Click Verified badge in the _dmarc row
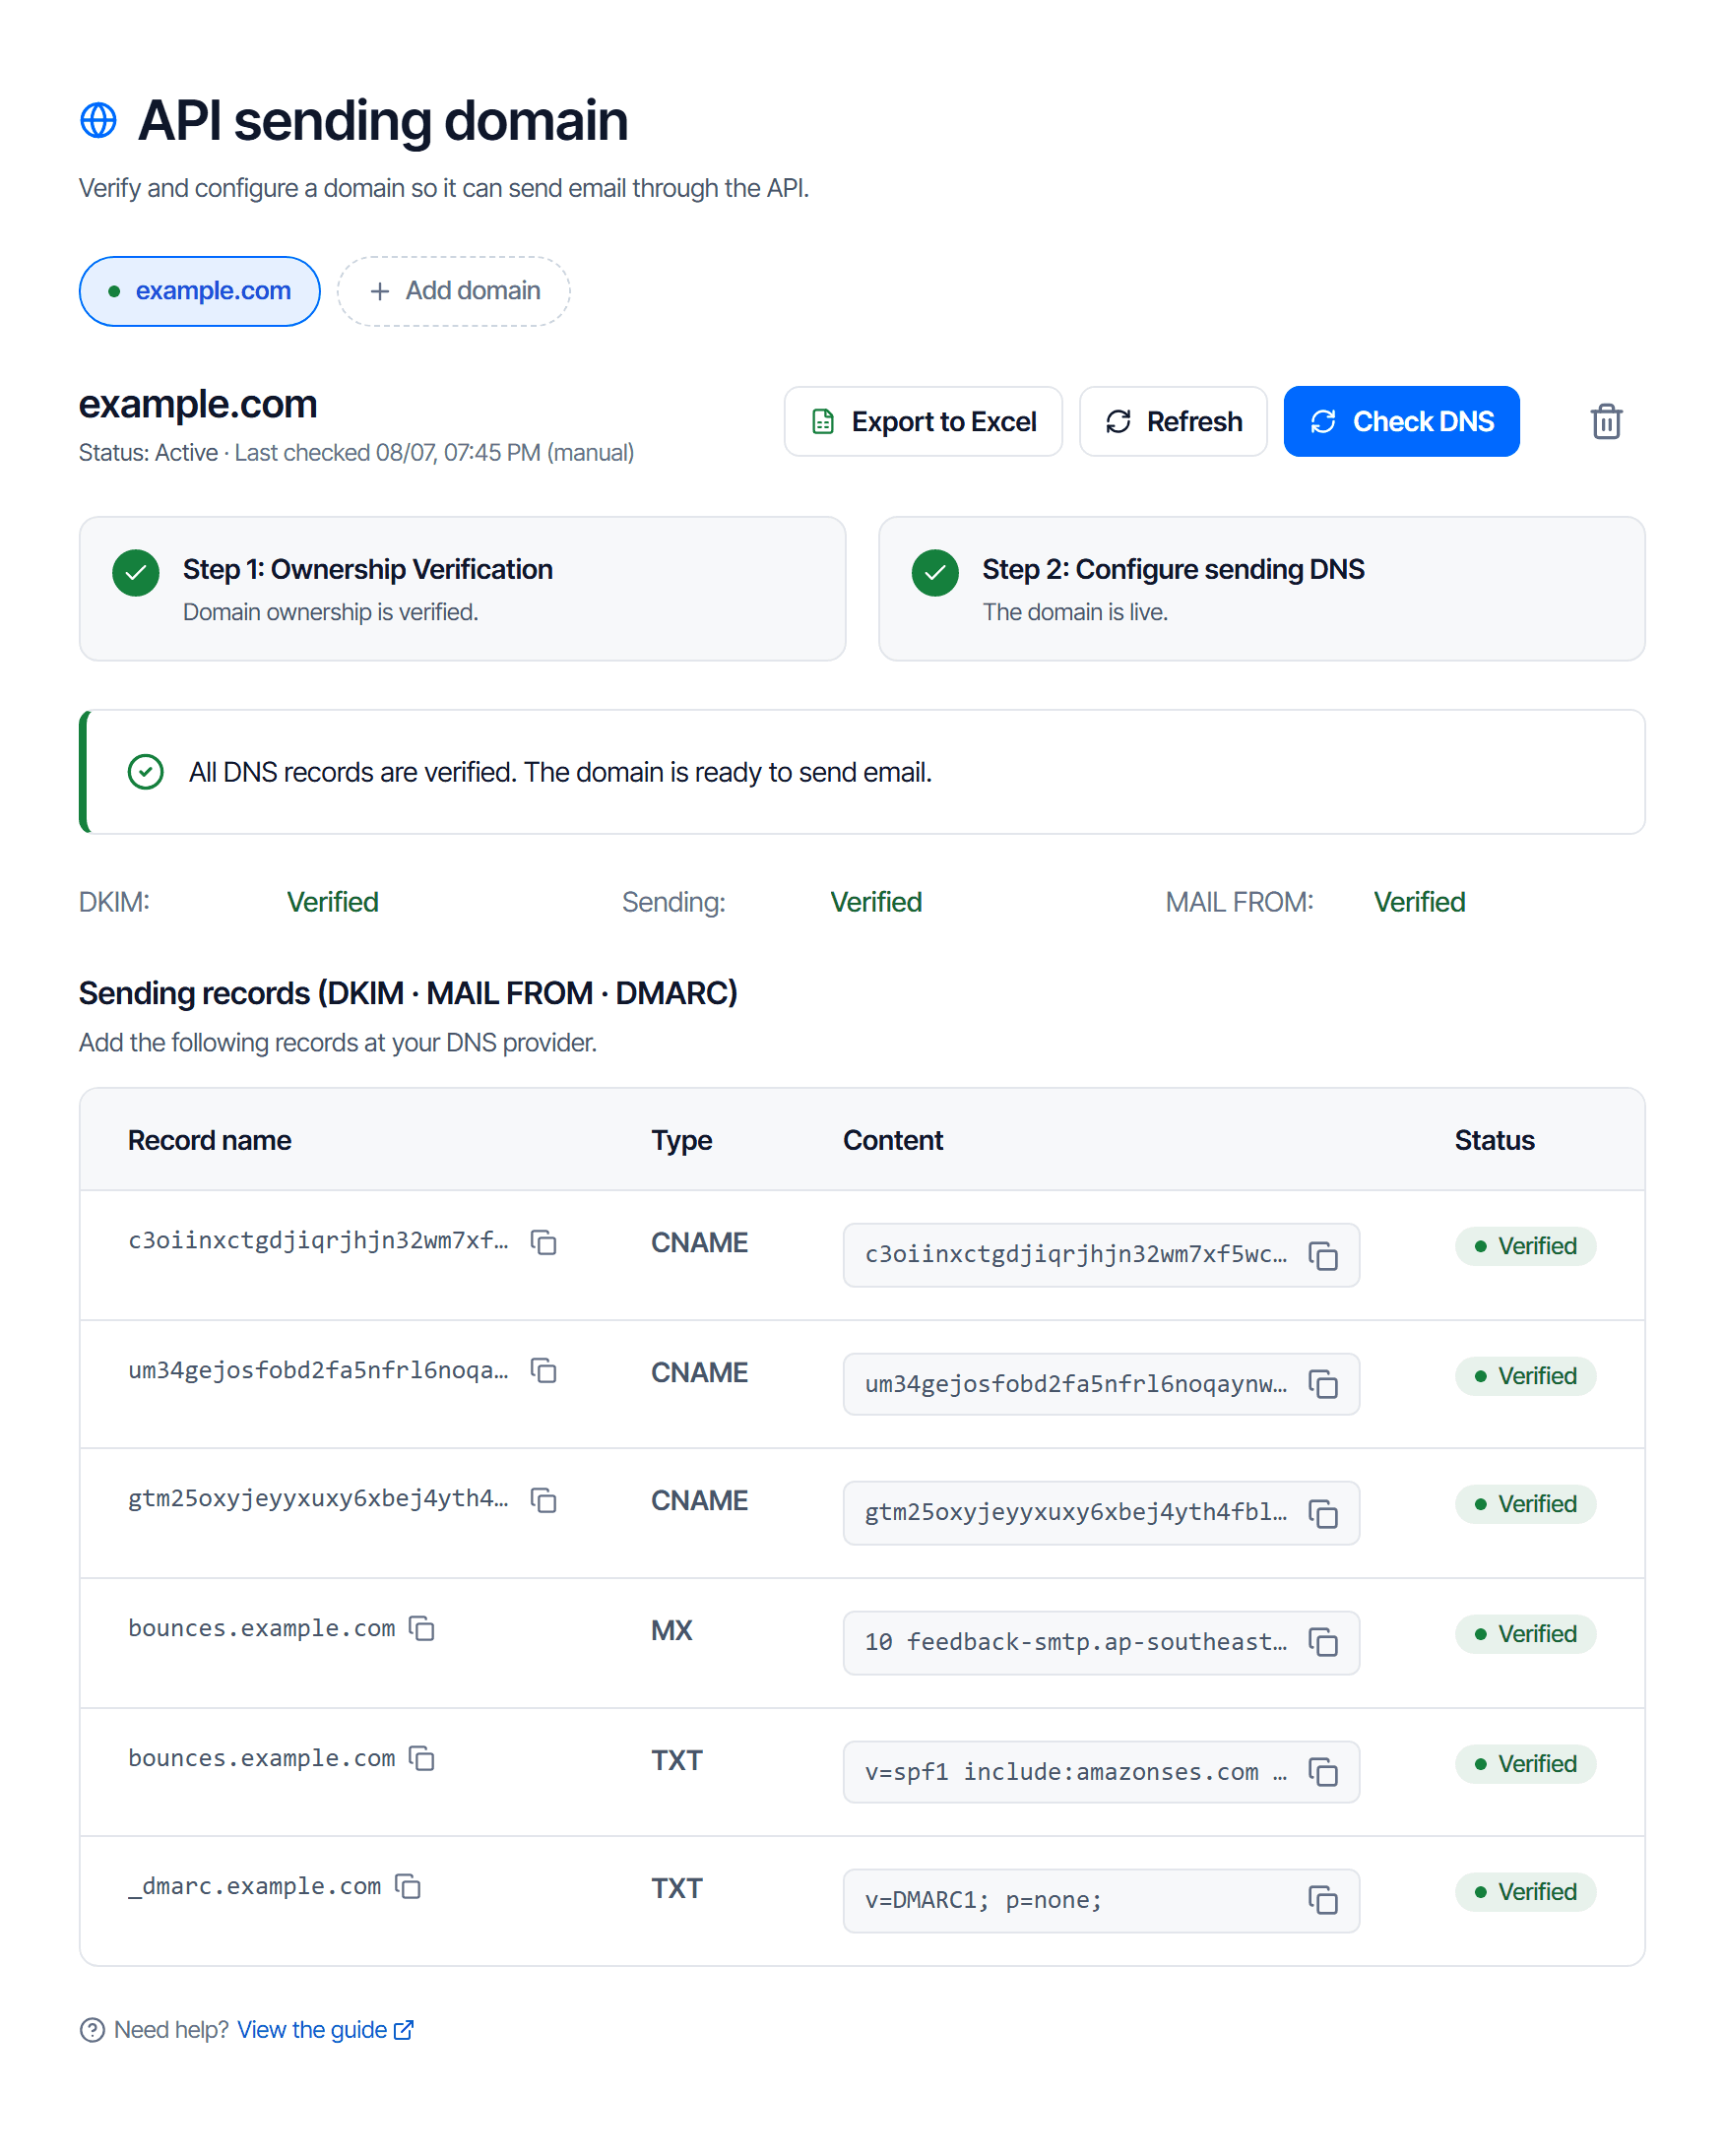1725x2156 pixels. 1525,1892
